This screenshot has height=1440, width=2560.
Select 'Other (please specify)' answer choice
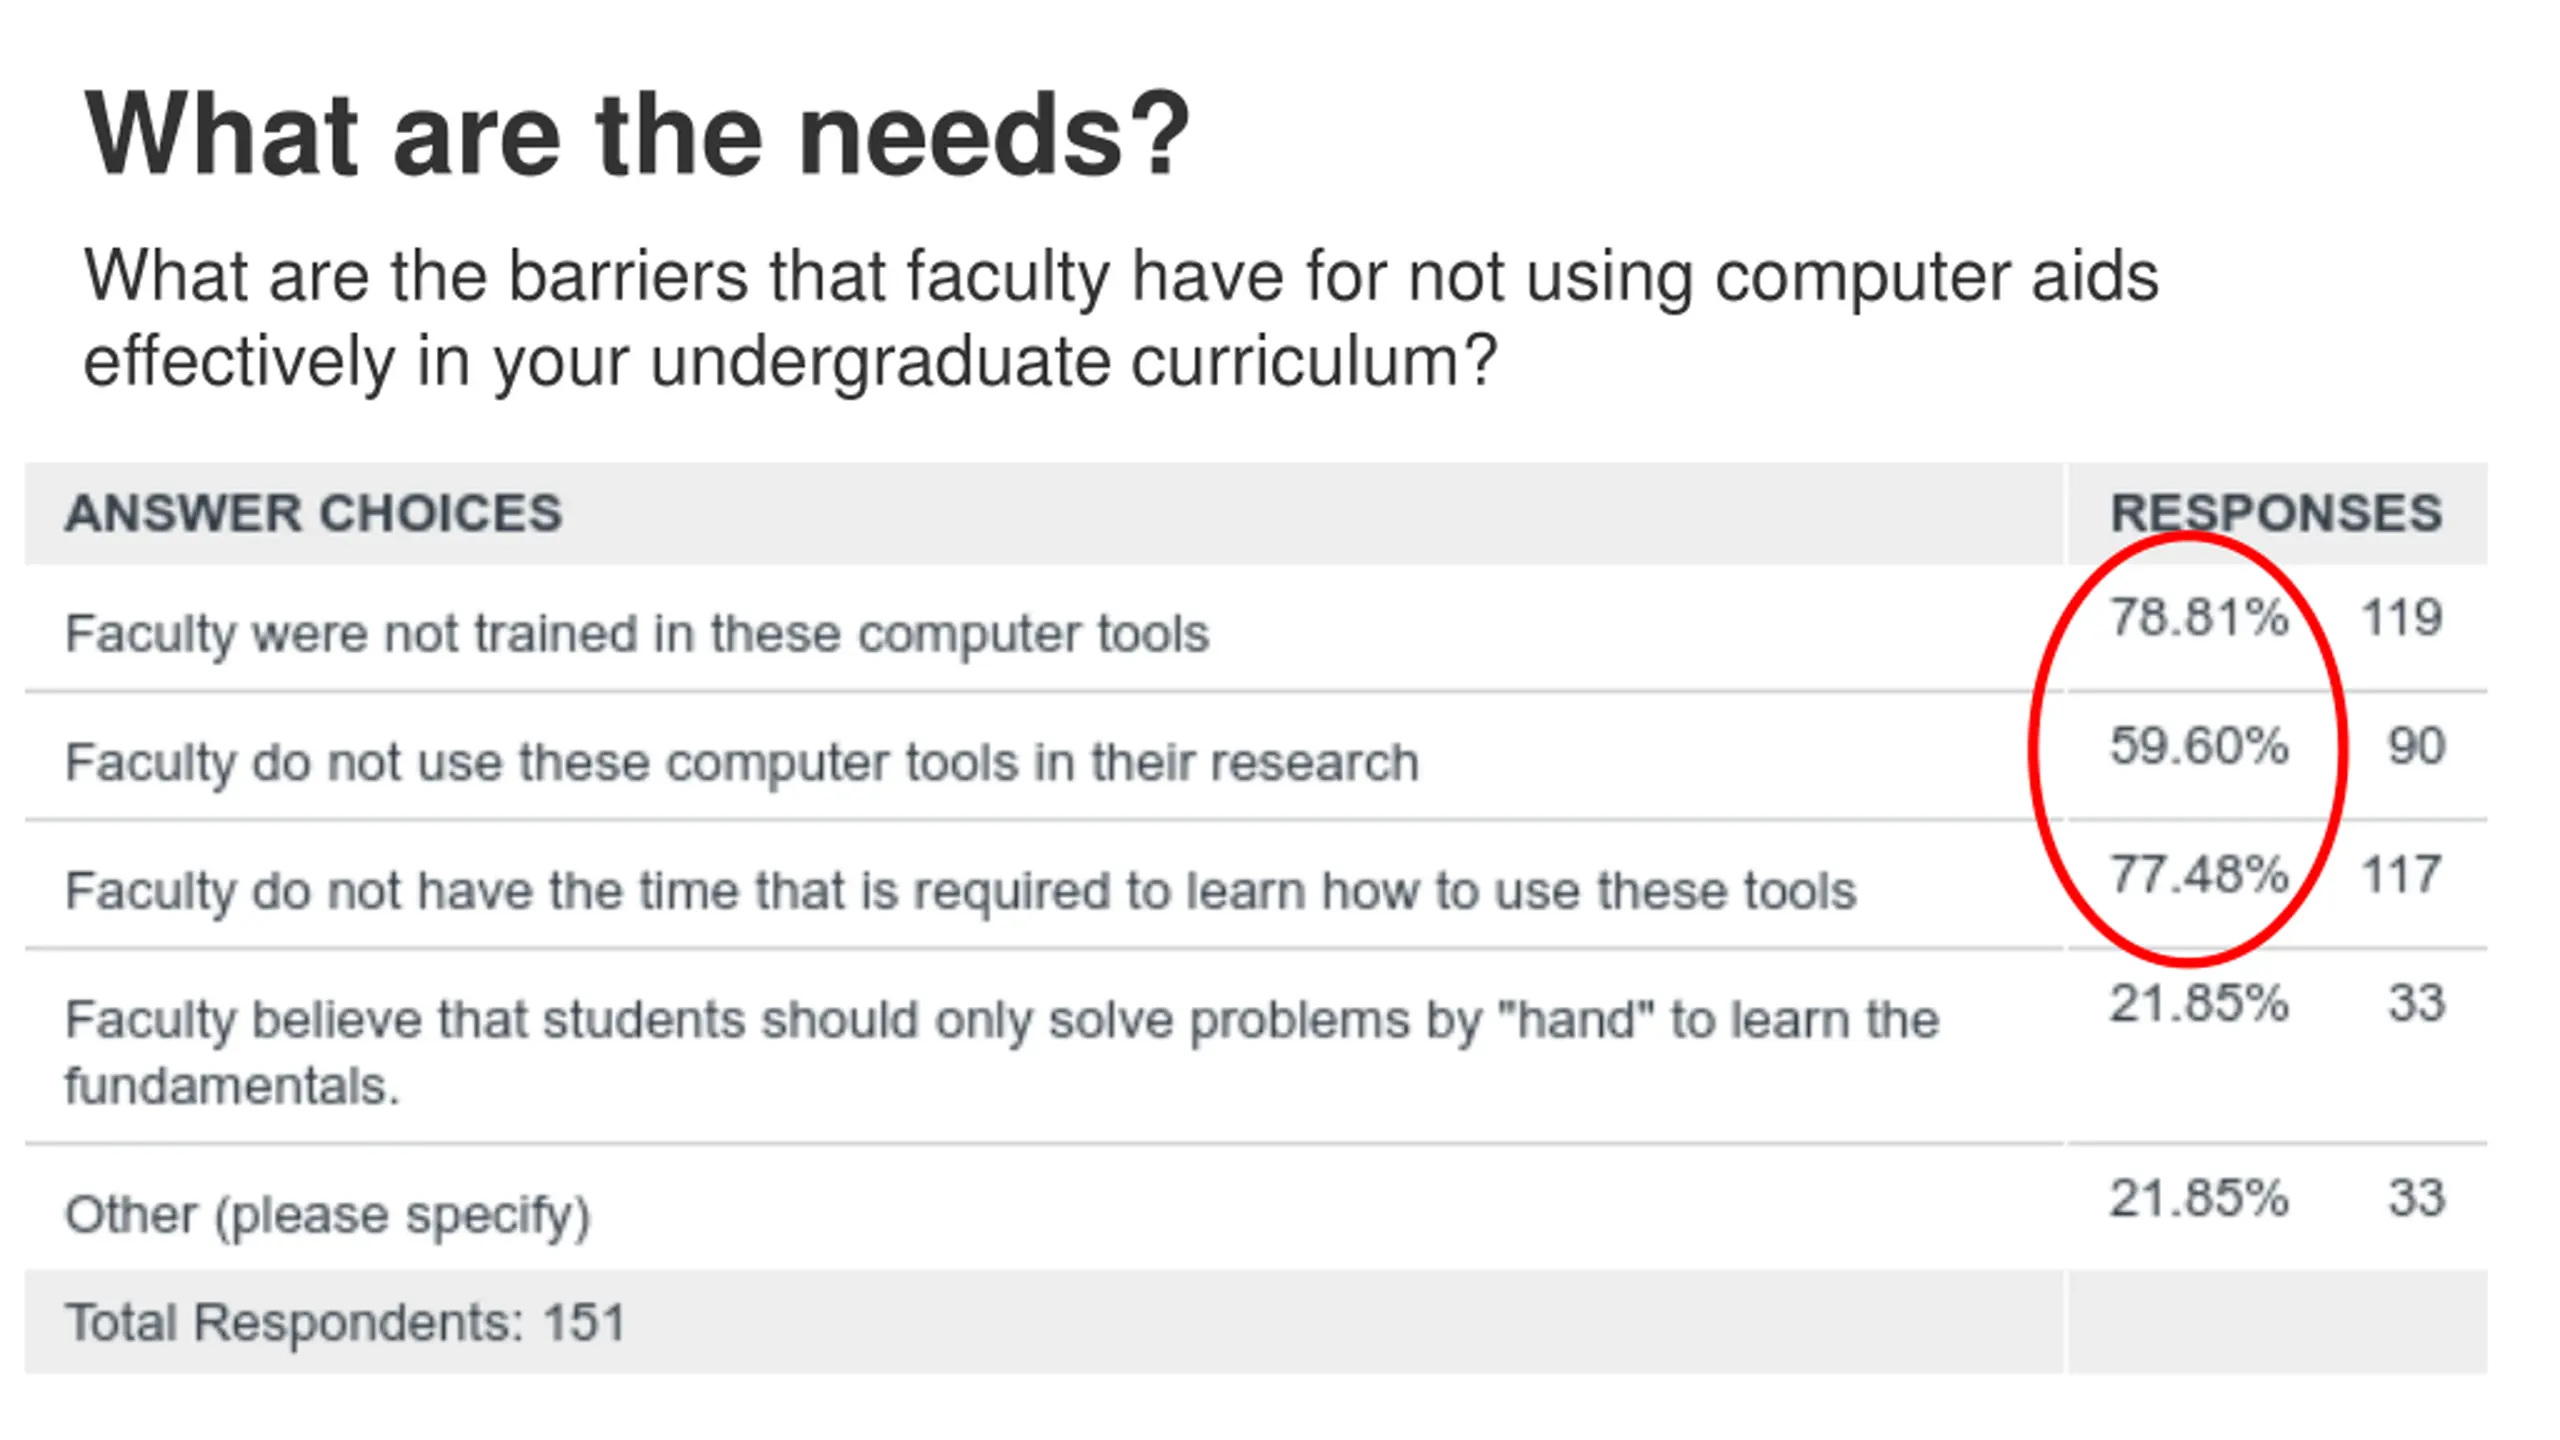pyautogui.click(x=328, y=1216)
